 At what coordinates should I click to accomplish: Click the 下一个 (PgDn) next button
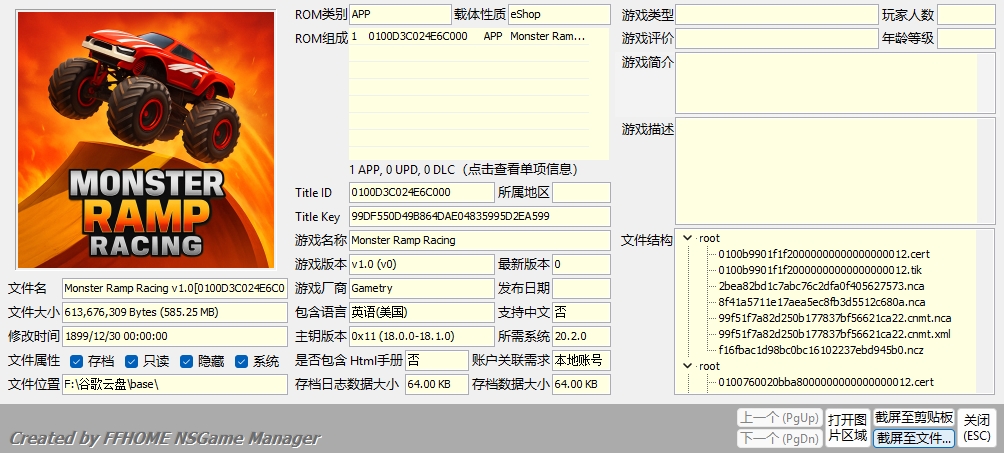779,438
